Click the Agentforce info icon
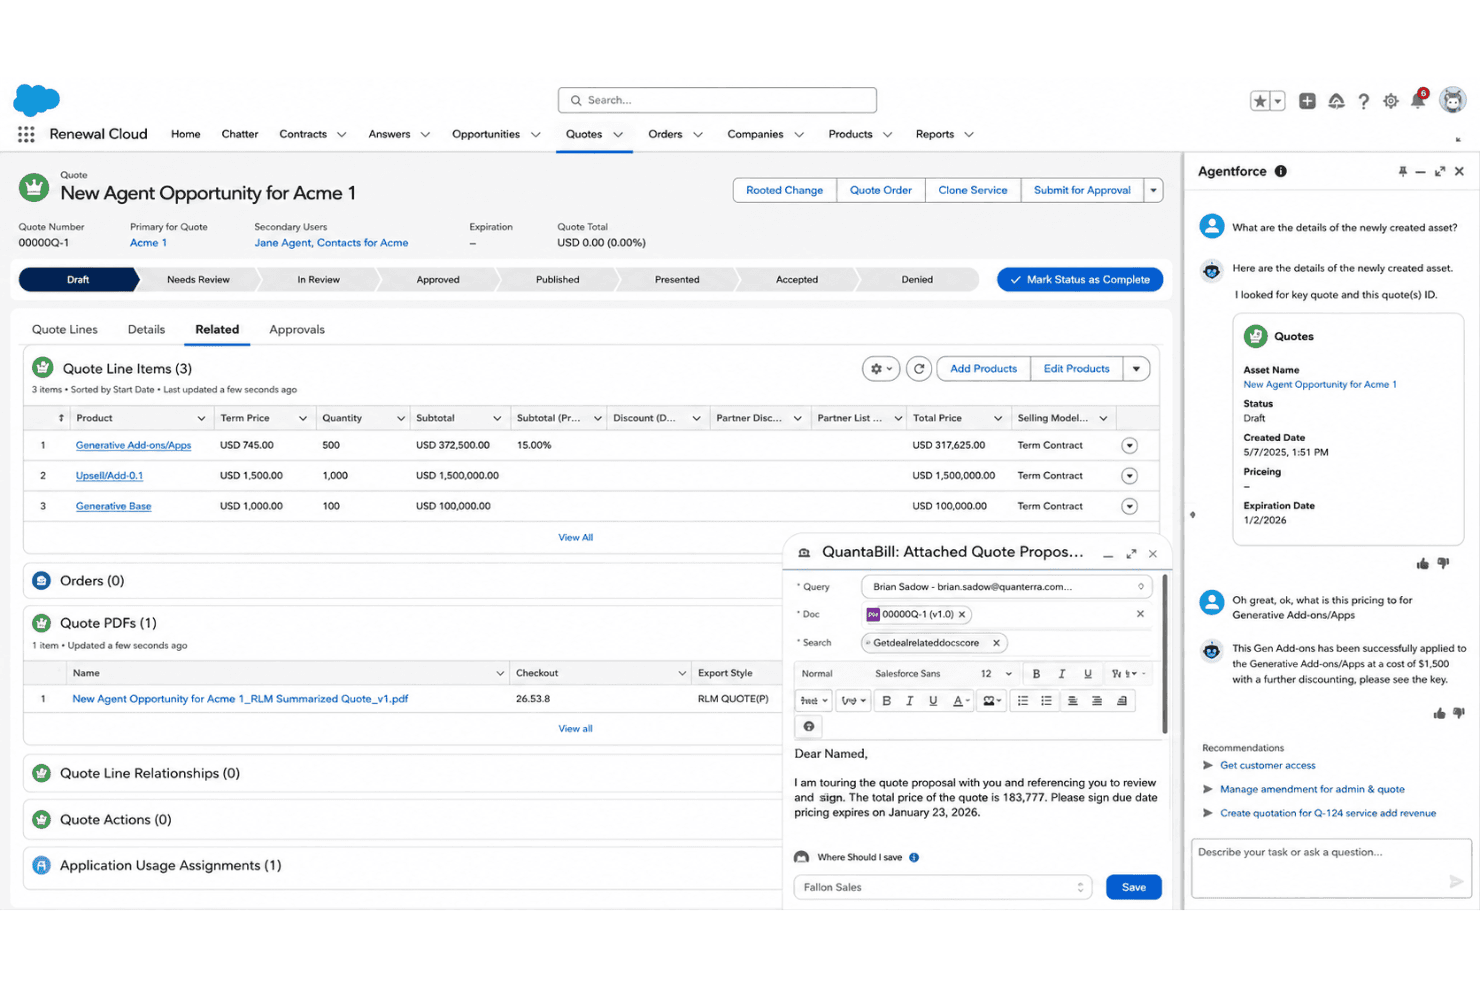 pyautogui.click(x=1280, y=171)
